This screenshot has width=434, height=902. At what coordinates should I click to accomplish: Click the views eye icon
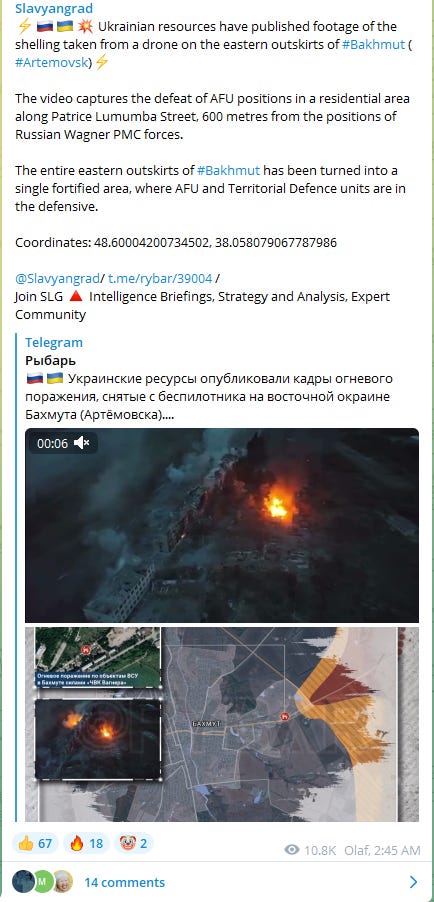pos(292,850)
